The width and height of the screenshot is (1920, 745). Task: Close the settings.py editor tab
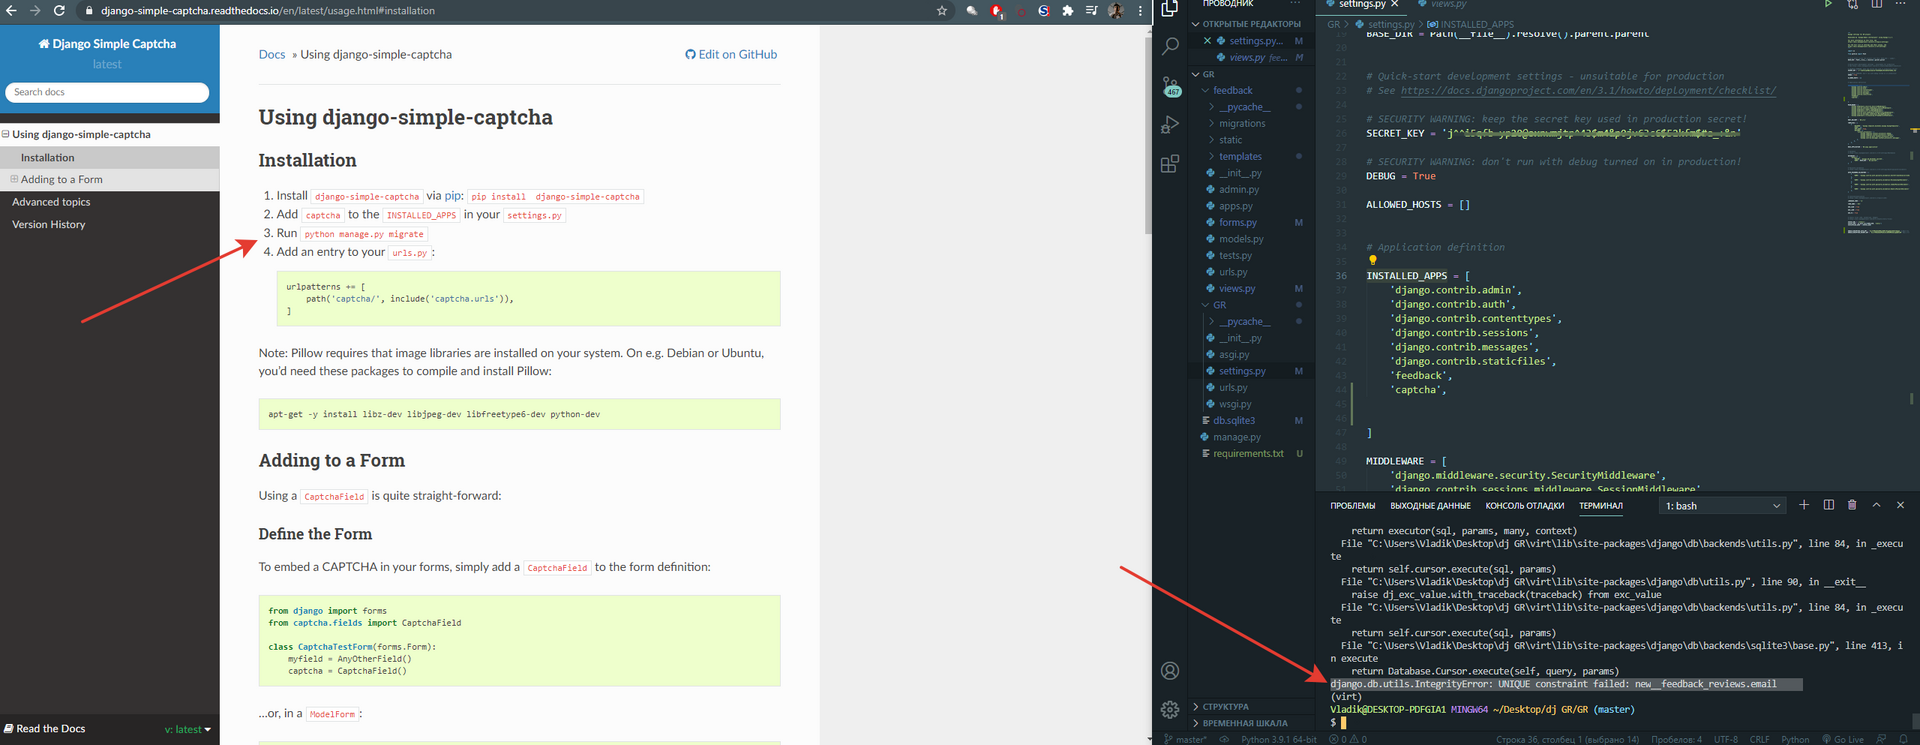(1395, 4)
